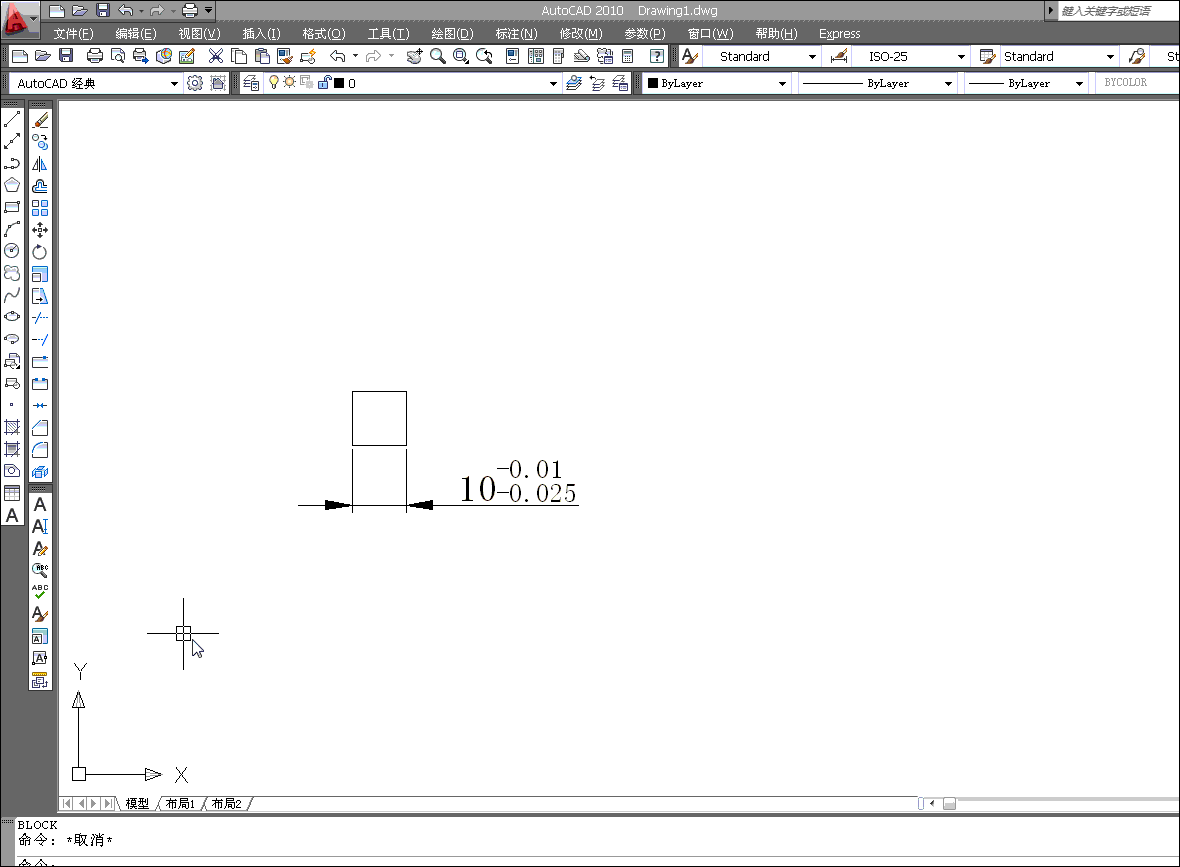The height and width of the screenshot is (867, 1180).
Task: Switch to the 布局2 tab
Action: (x=227, y=804)
